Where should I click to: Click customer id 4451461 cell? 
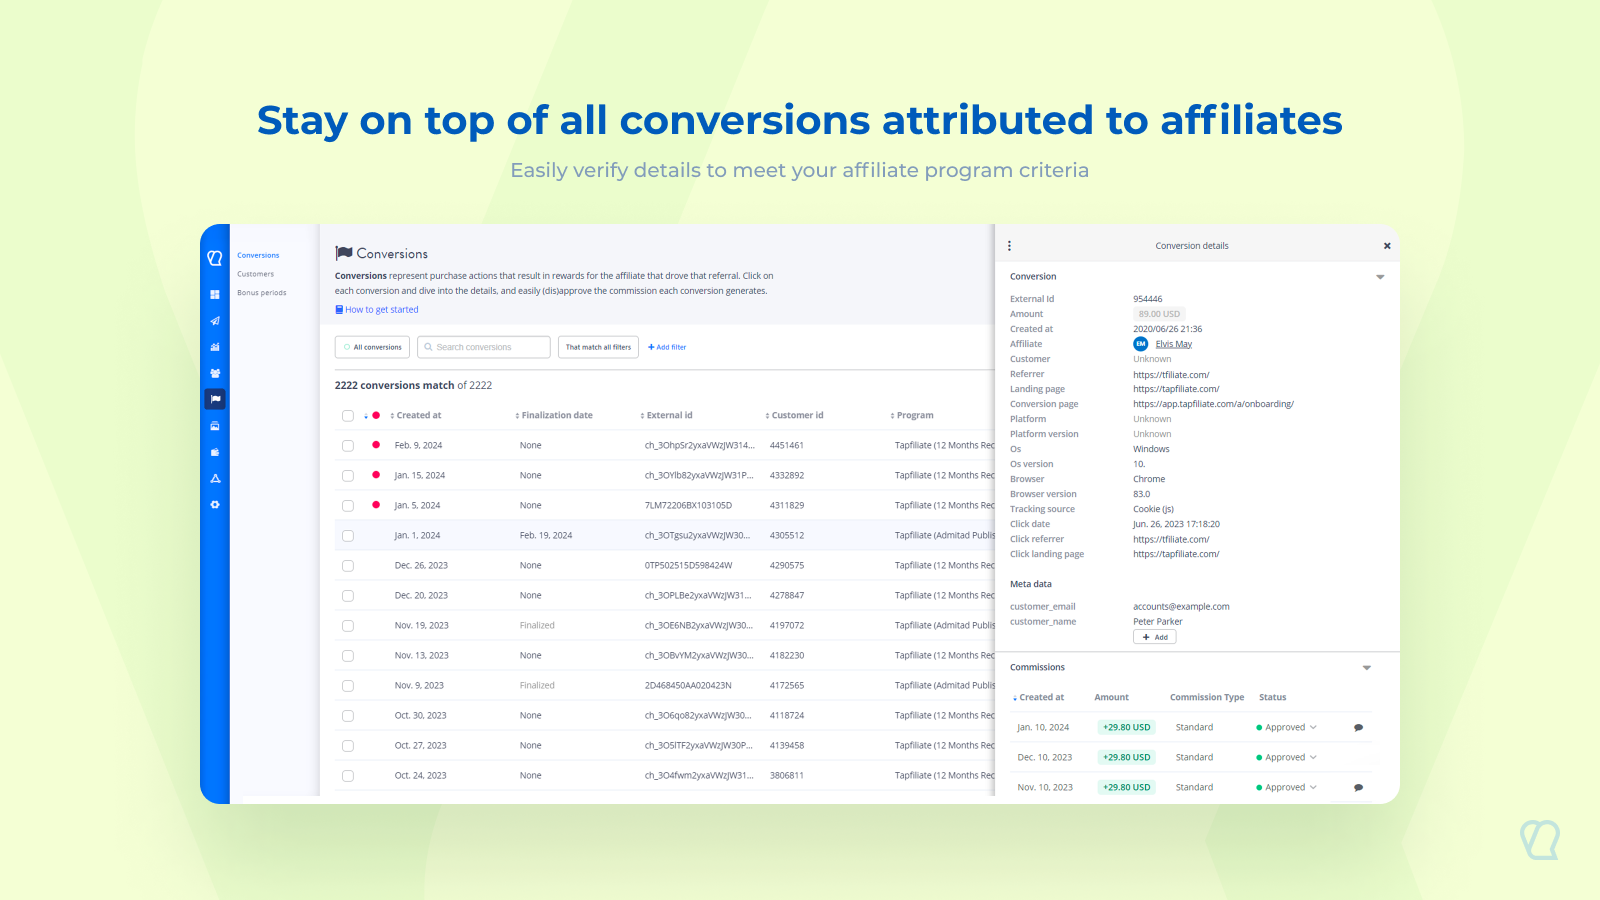[787, 446]
